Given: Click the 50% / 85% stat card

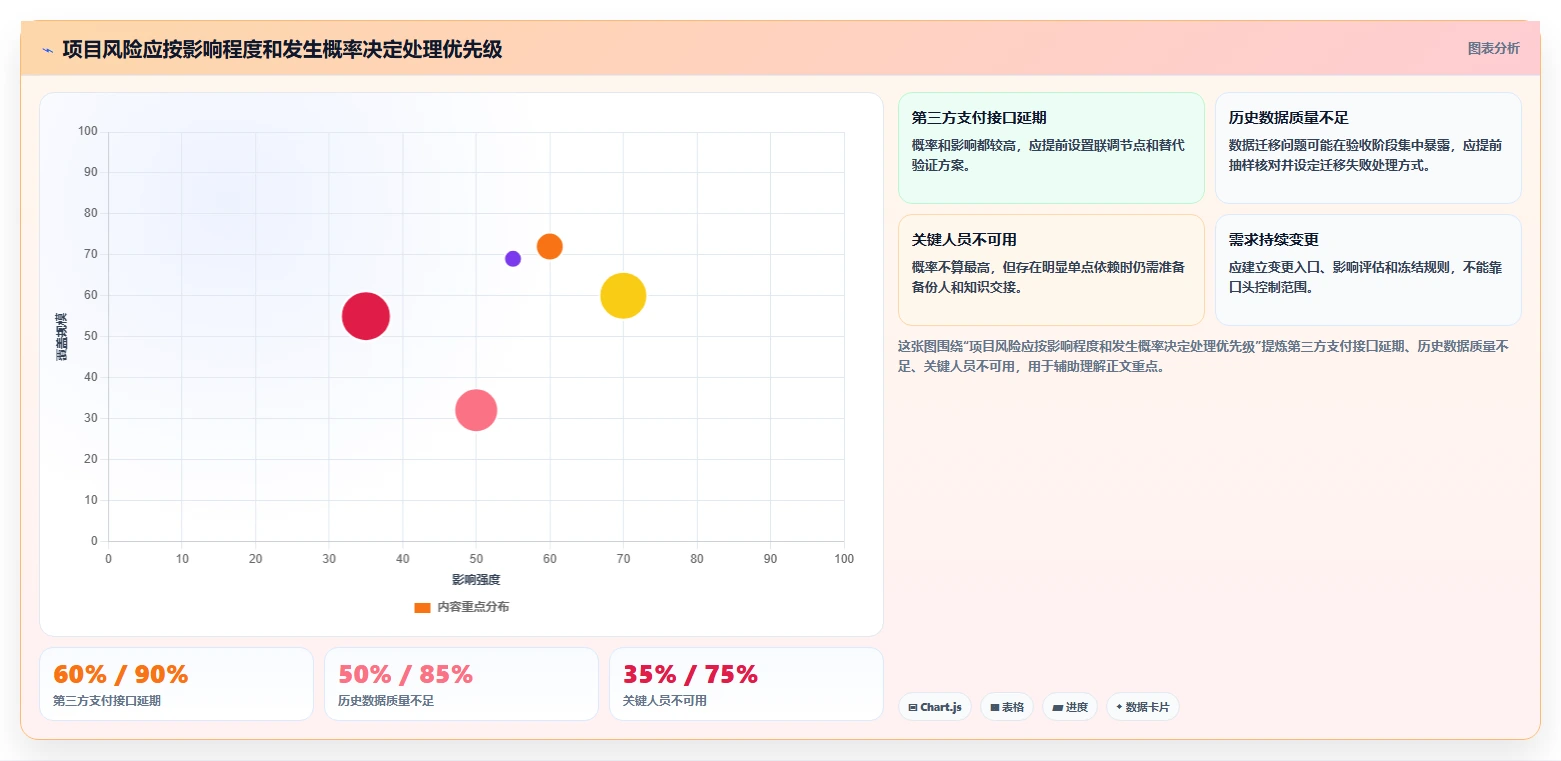Looking at the screenshot, I should coord(461,684).
